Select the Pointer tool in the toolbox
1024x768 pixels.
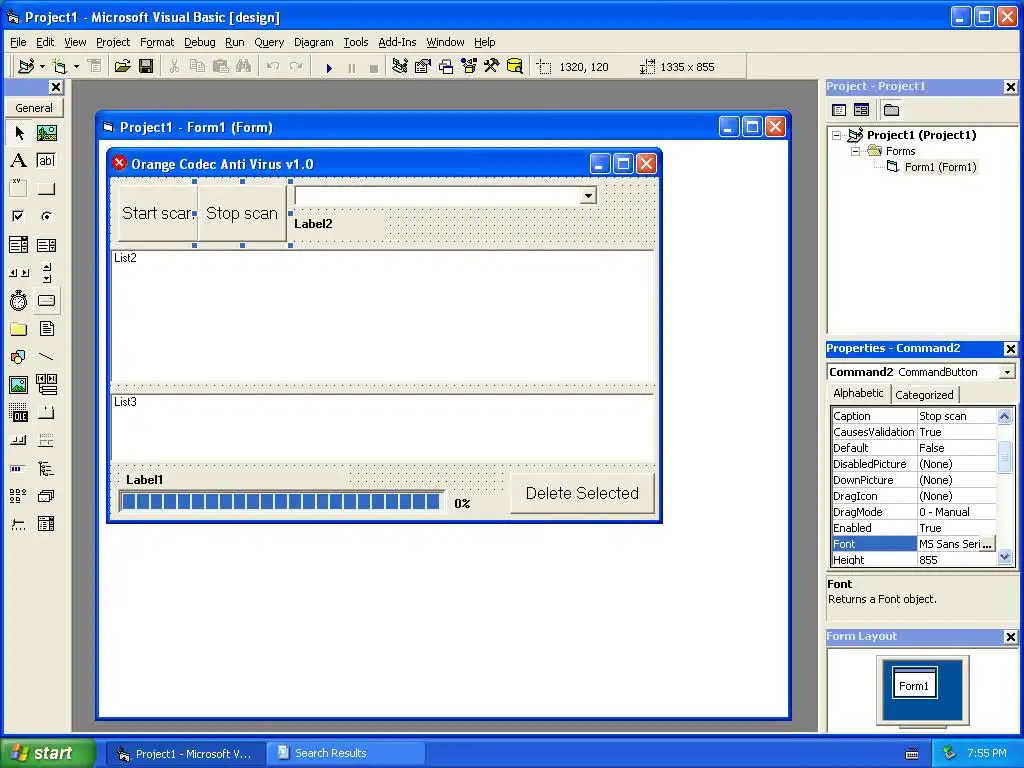(19, 133)
